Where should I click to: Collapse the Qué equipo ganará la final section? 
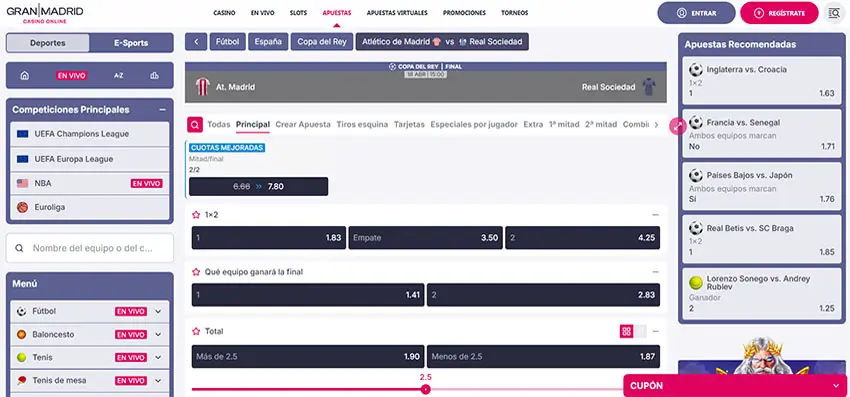(655, 272)
